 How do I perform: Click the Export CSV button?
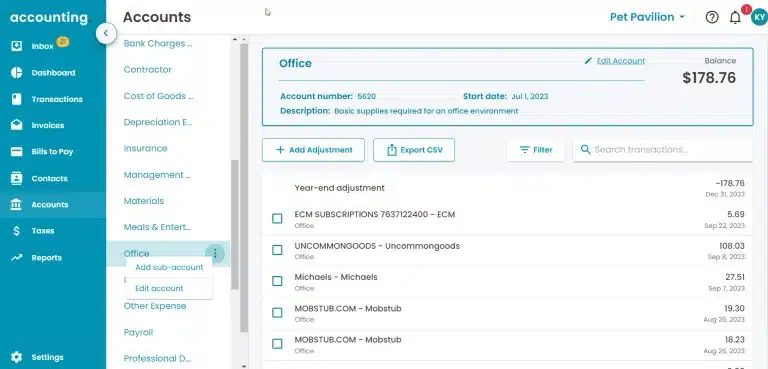414,150
